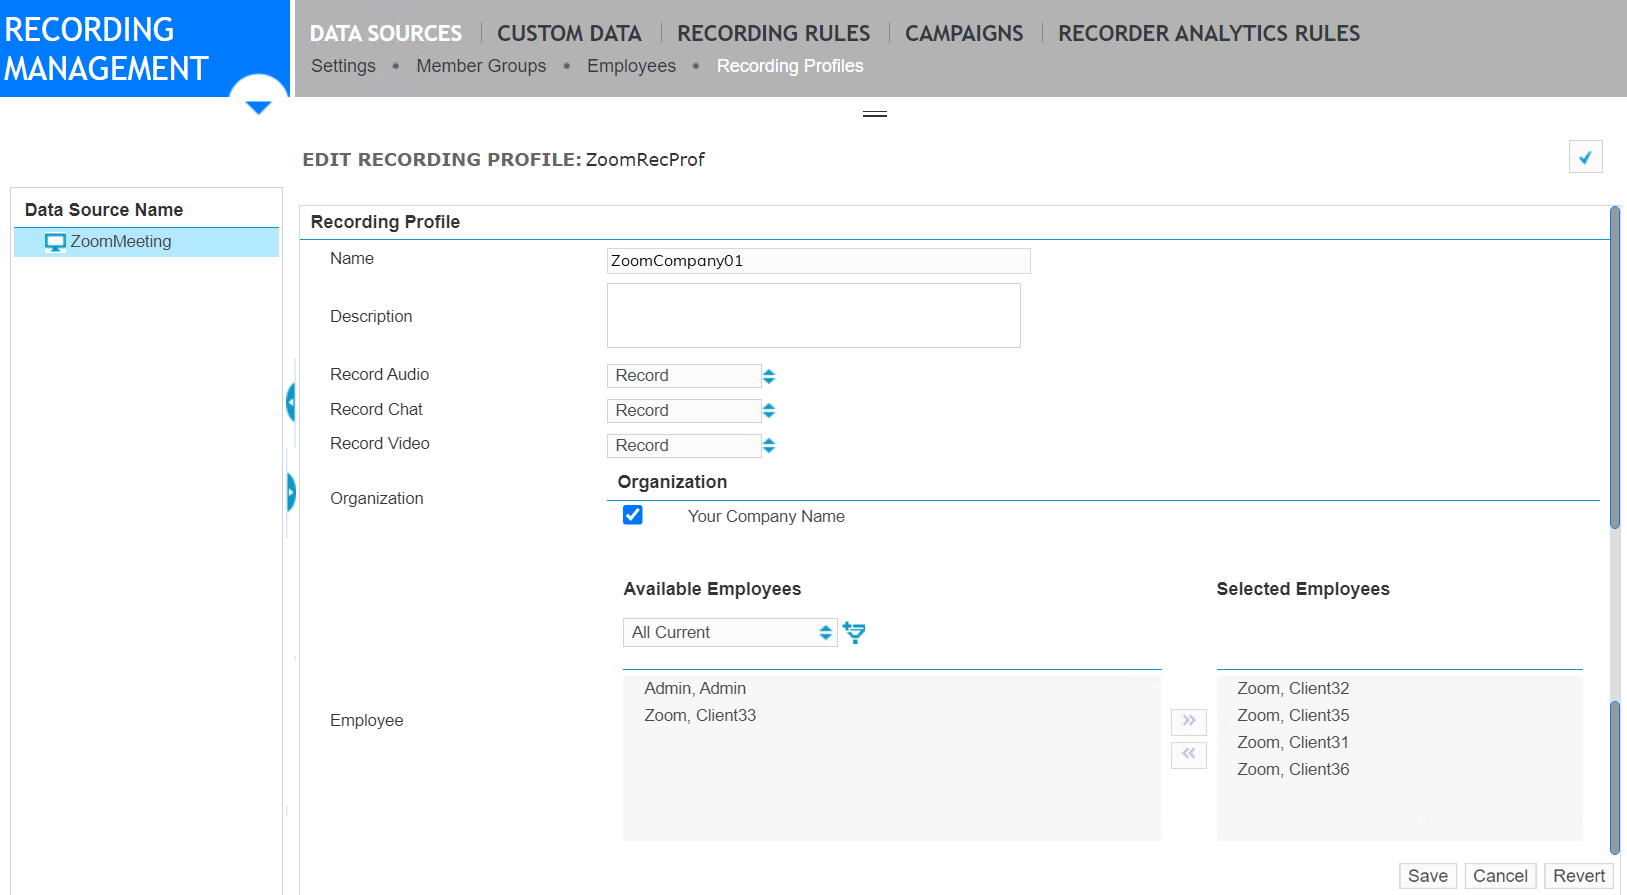Viewport: 1627px width, 895px height.
Task: Select Zoom, Client33 in Available Employees
Action: (700, 715)
